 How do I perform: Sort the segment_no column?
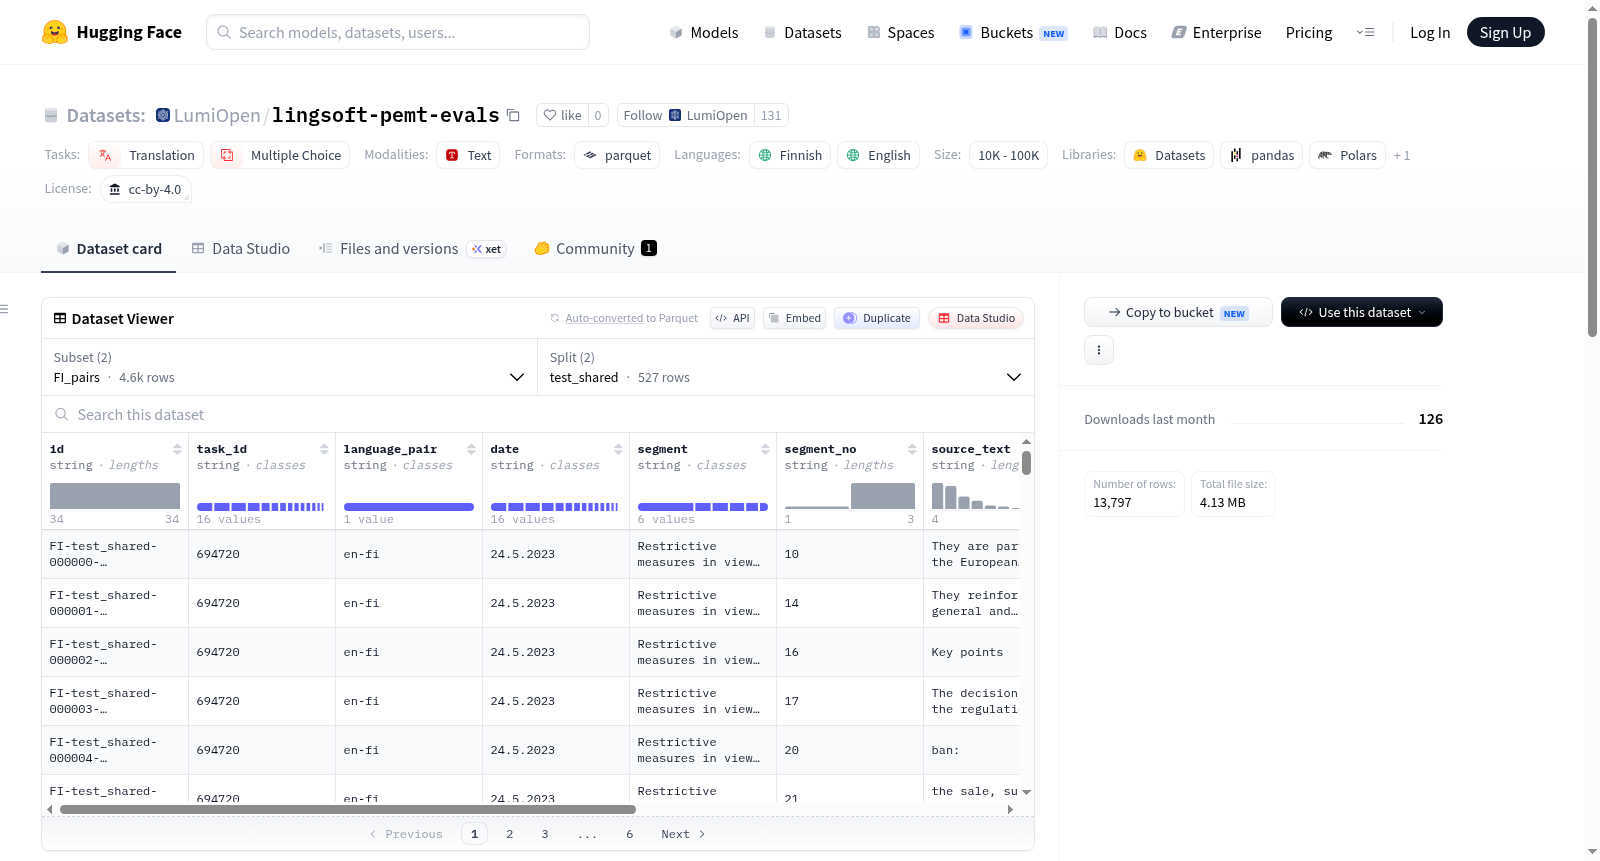(912, 449)
